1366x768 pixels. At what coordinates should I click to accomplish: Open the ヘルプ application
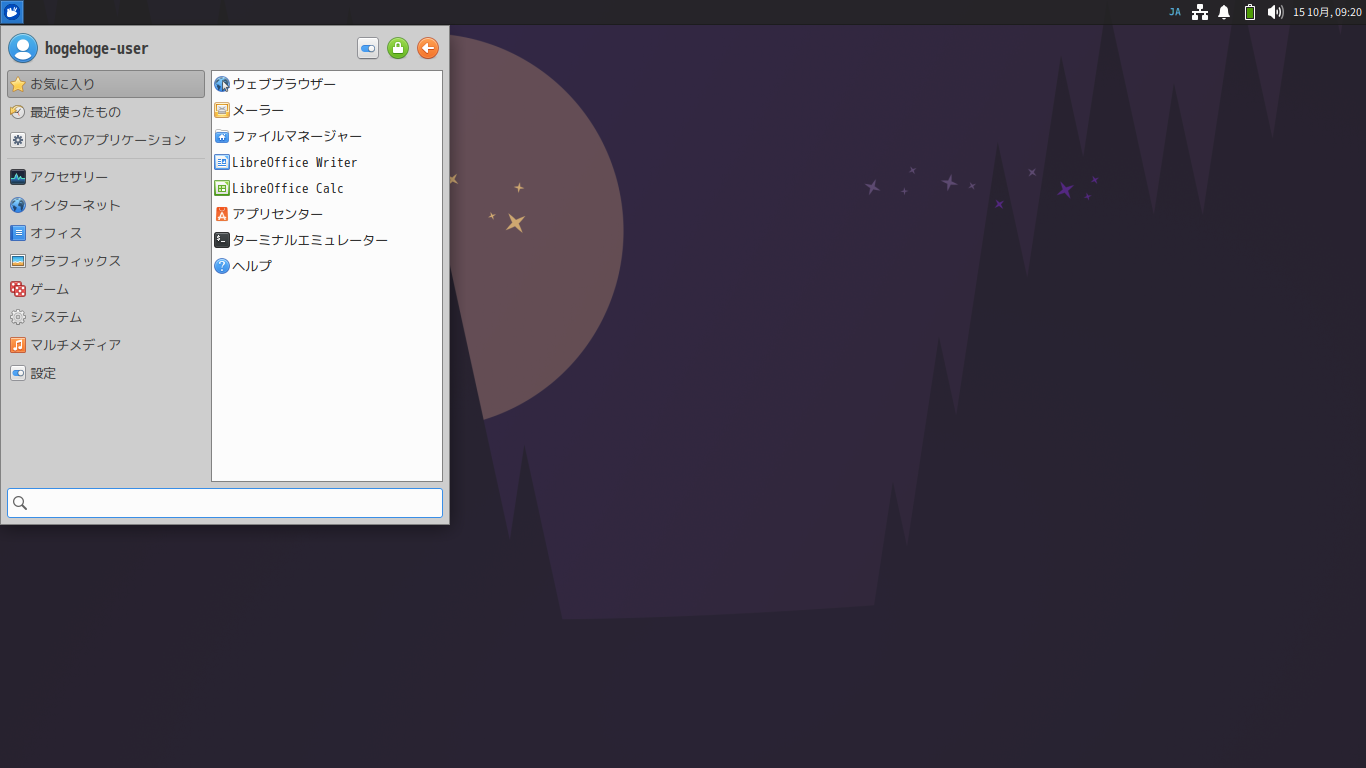(x=250, y=266)
